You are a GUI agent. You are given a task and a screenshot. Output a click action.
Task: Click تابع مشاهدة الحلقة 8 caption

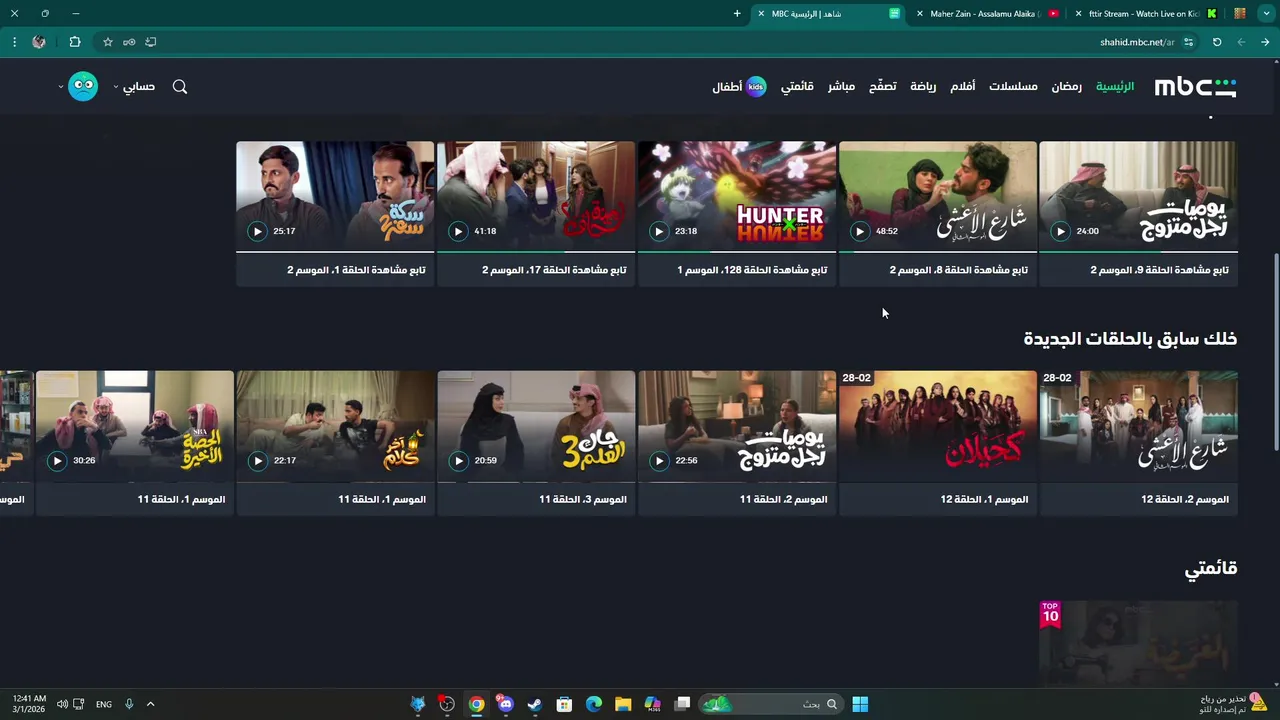[x=958, y=270]
